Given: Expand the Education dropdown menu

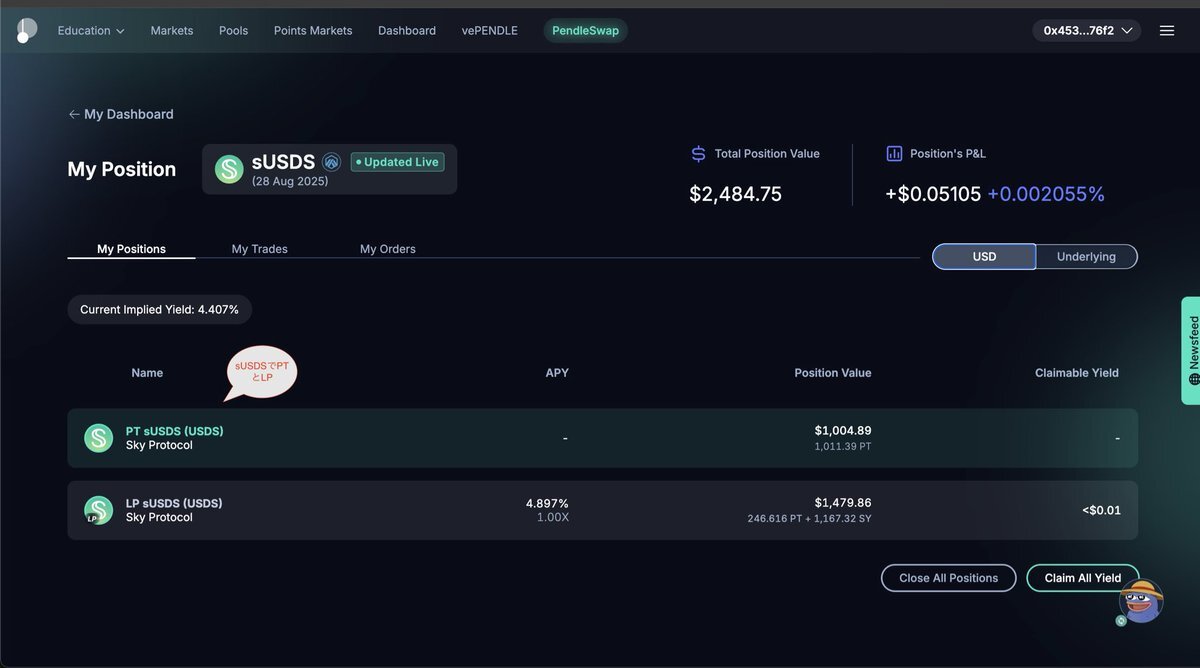Looking at the screenshot, I should coord(91,31).
